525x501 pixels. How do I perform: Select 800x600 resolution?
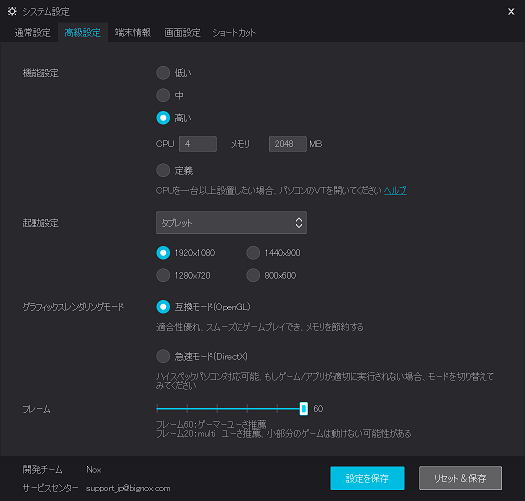253,276
